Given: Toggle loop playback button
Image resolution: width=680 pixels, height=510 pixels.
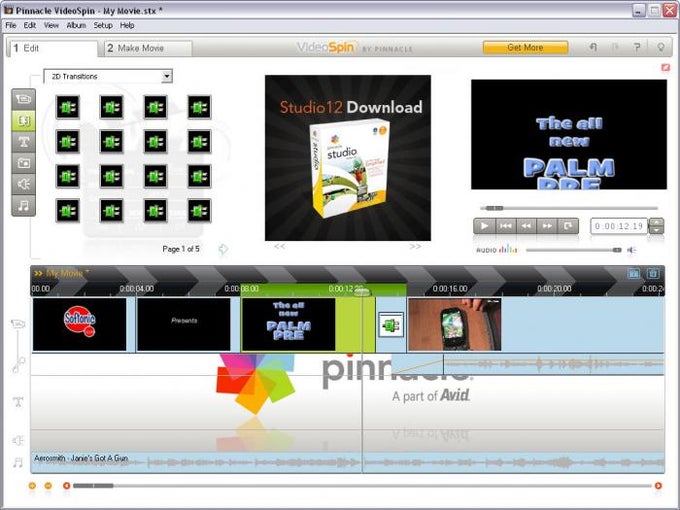Looking at the screenshot, I should [x=568, y=226].
